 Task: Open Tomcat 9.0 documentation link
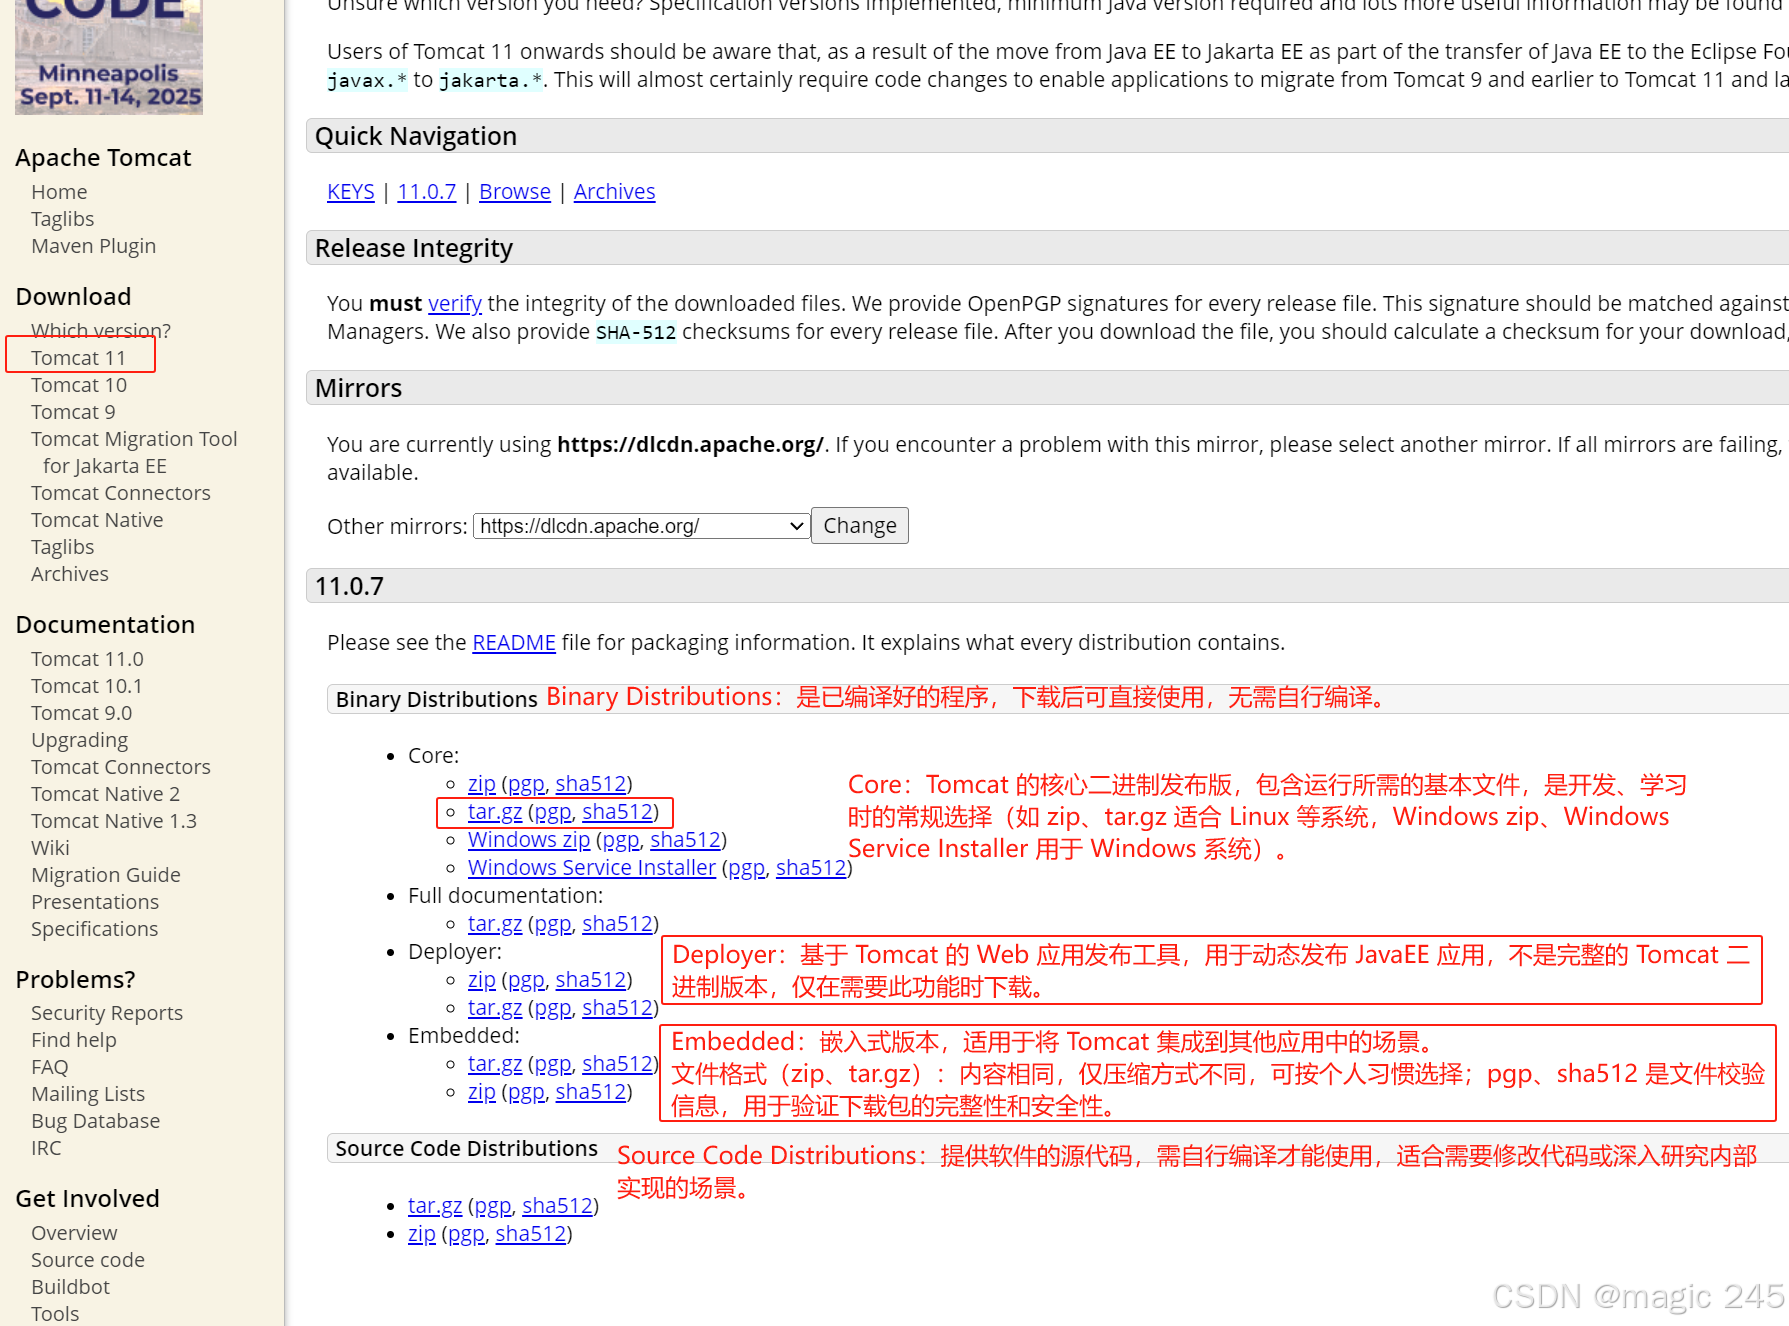[x=81, y=713]
